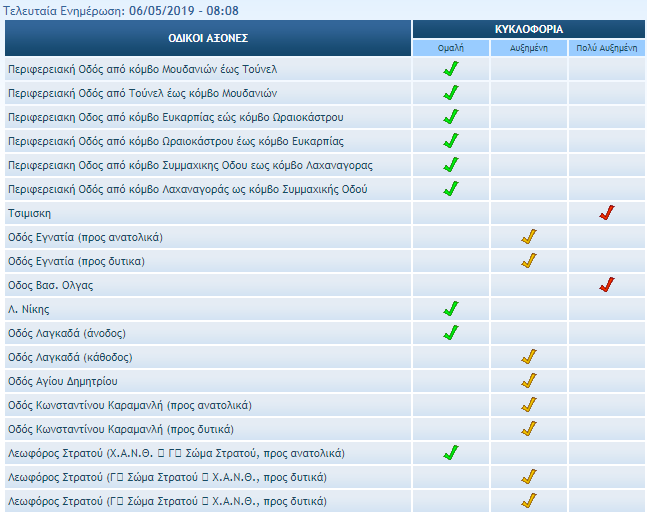The image size is (647, 516).
Task: Click the green checkmark for Λ. Νίκης
Action: (x=450, y=309)
